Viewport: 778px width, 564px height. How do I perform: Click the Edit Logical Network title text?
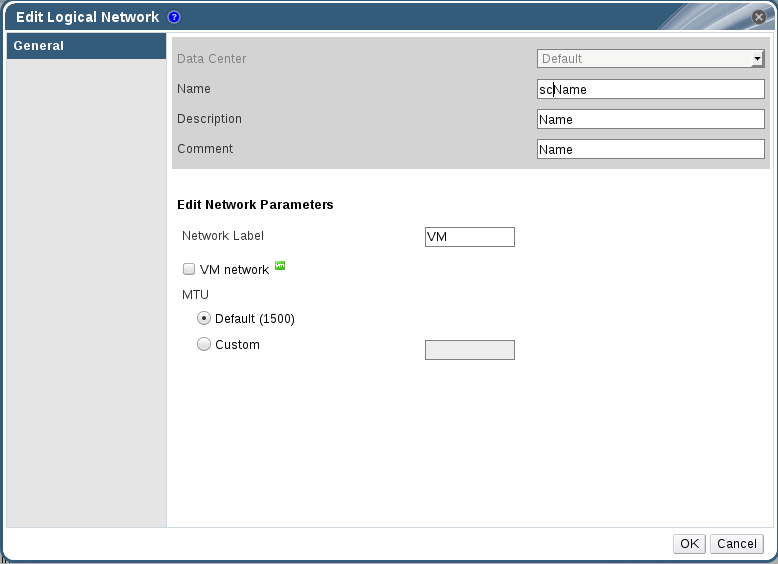point(88,17)
